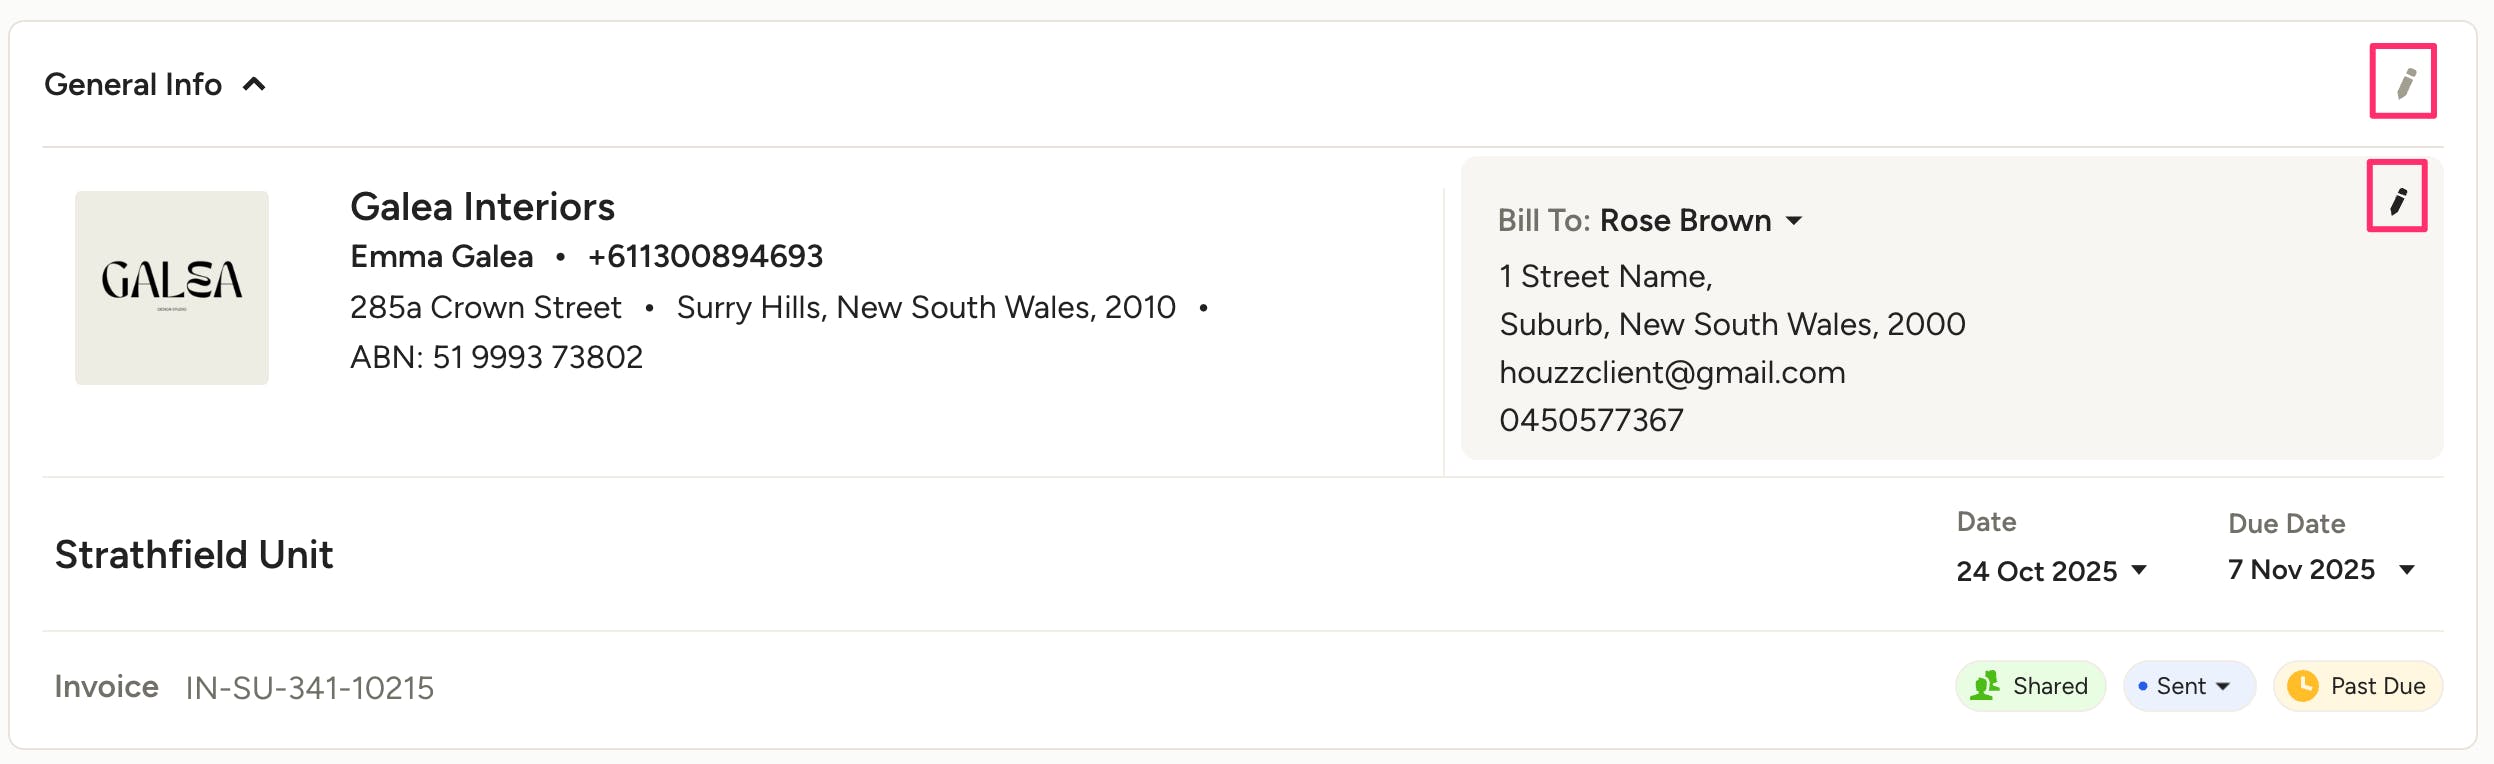Collapse the General Info section chevron
2494x764 pixels.
click(255, 85)
